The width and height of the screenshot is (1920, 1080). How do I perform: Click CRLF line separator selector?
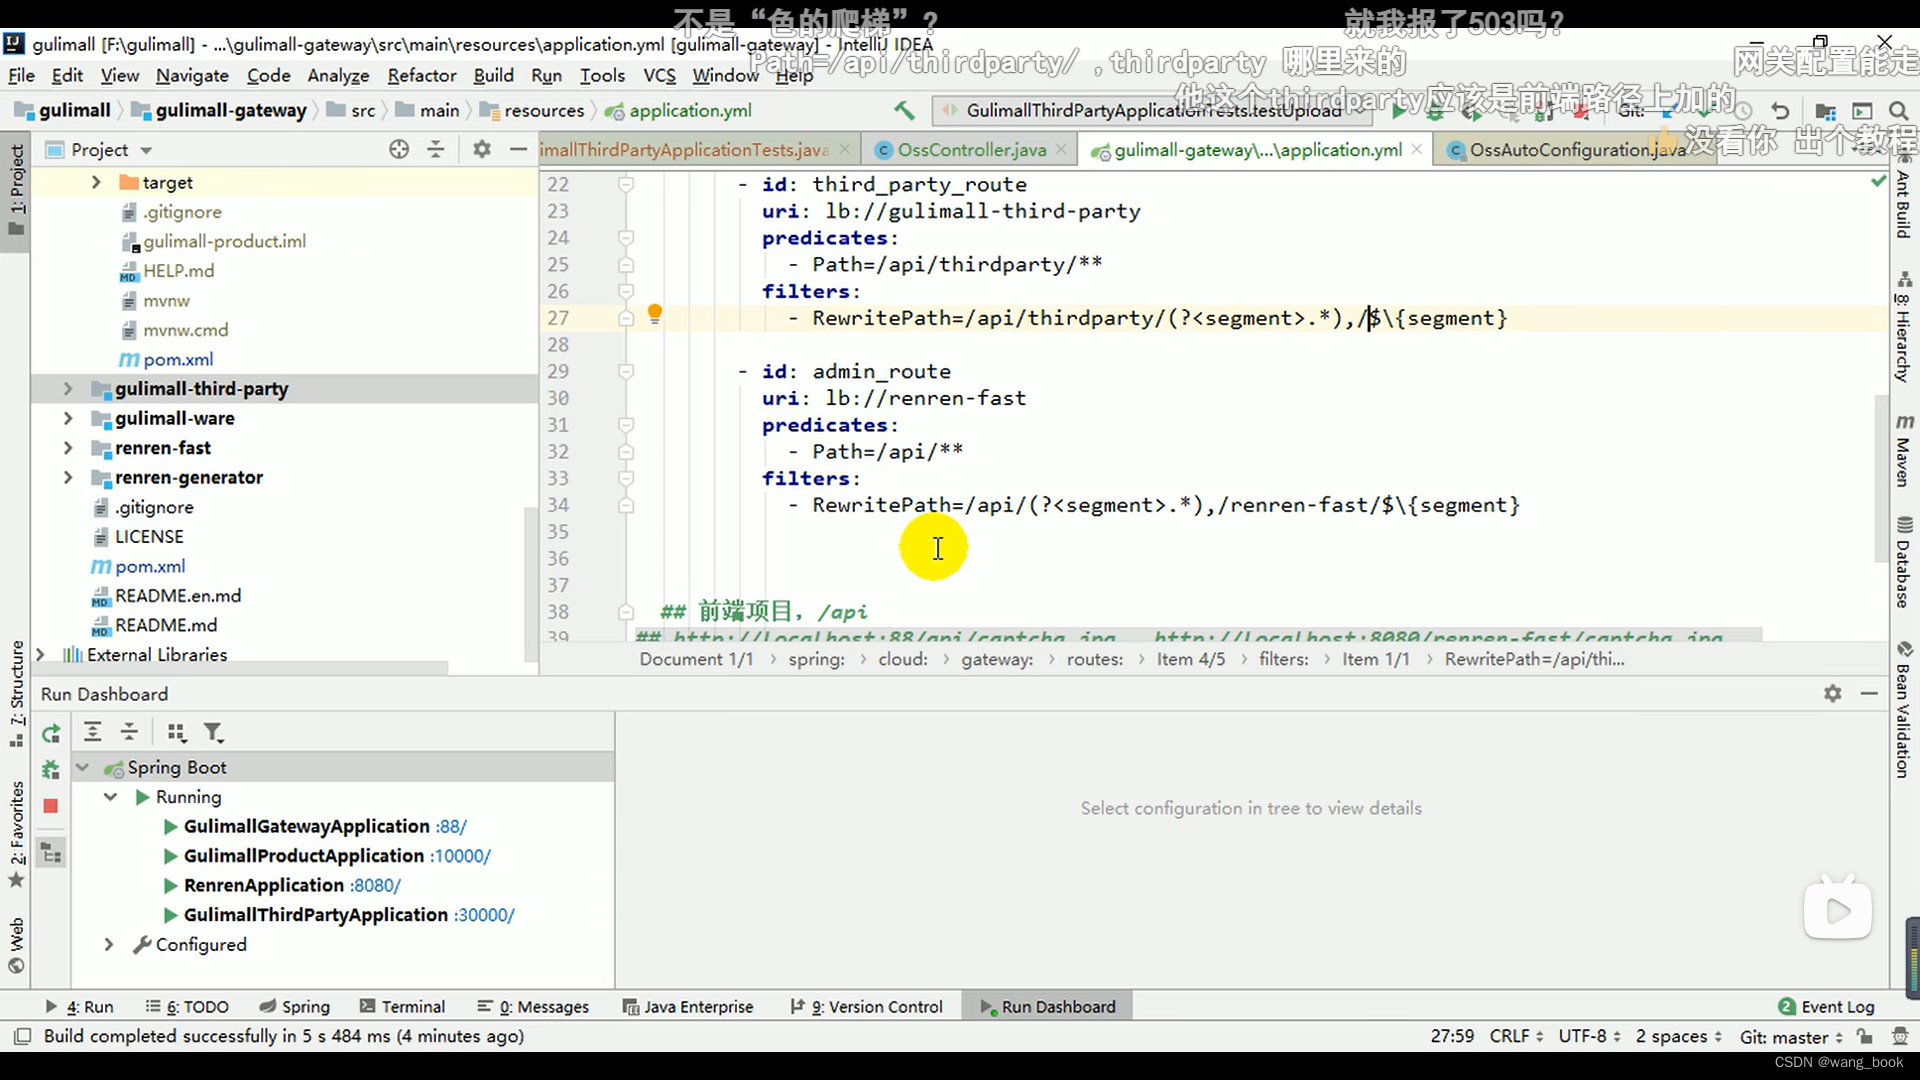point(1516,1037)
